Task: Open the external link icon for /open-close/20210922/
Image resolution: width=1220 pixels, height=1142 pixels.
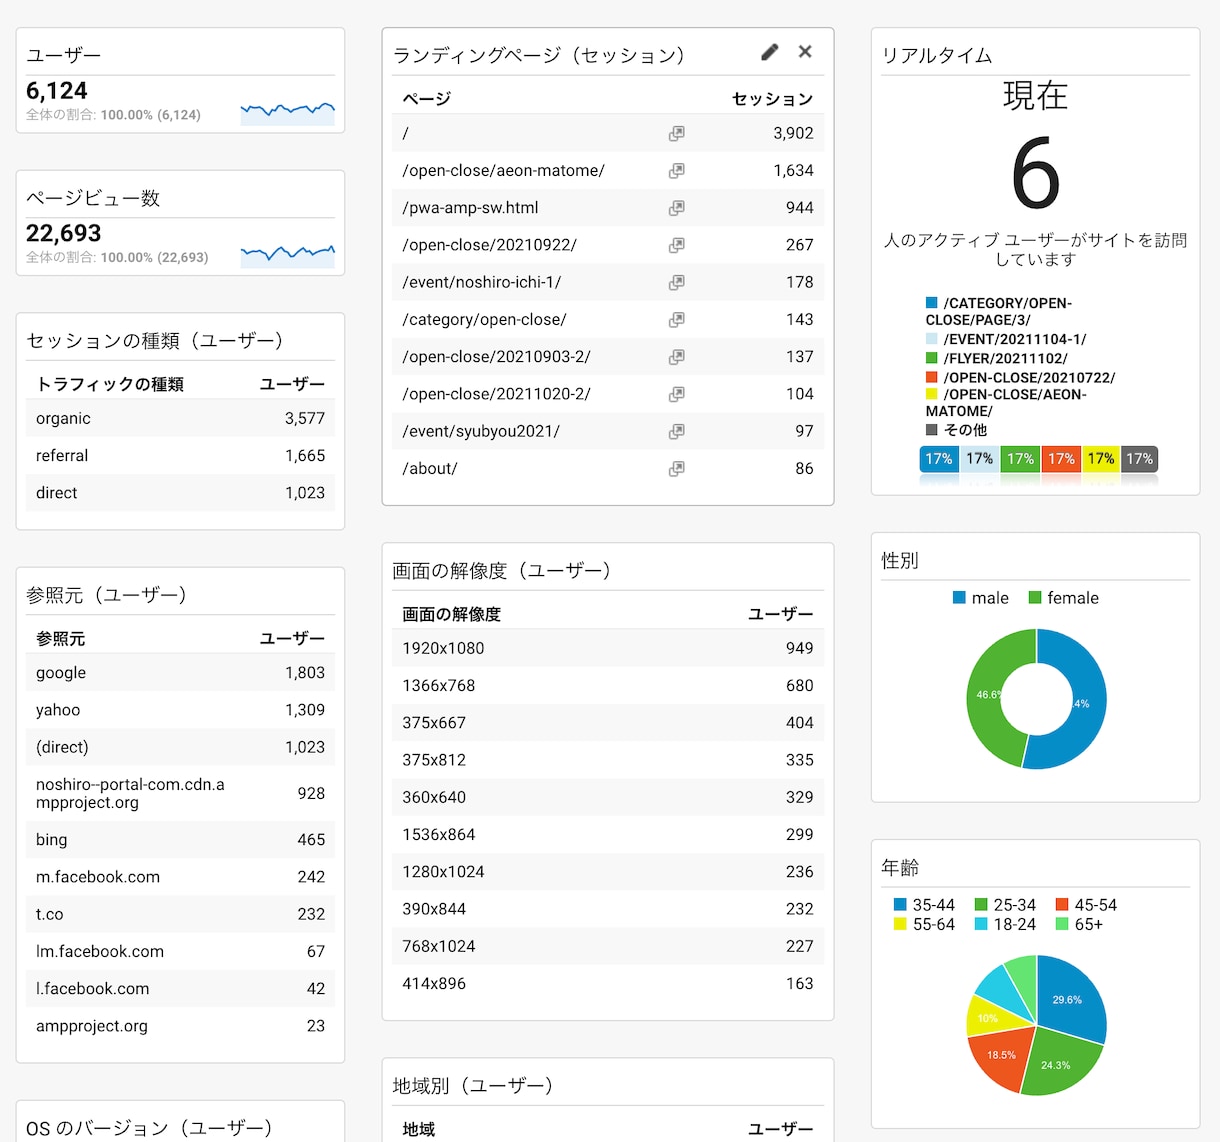Action: [x=677, y=245]
